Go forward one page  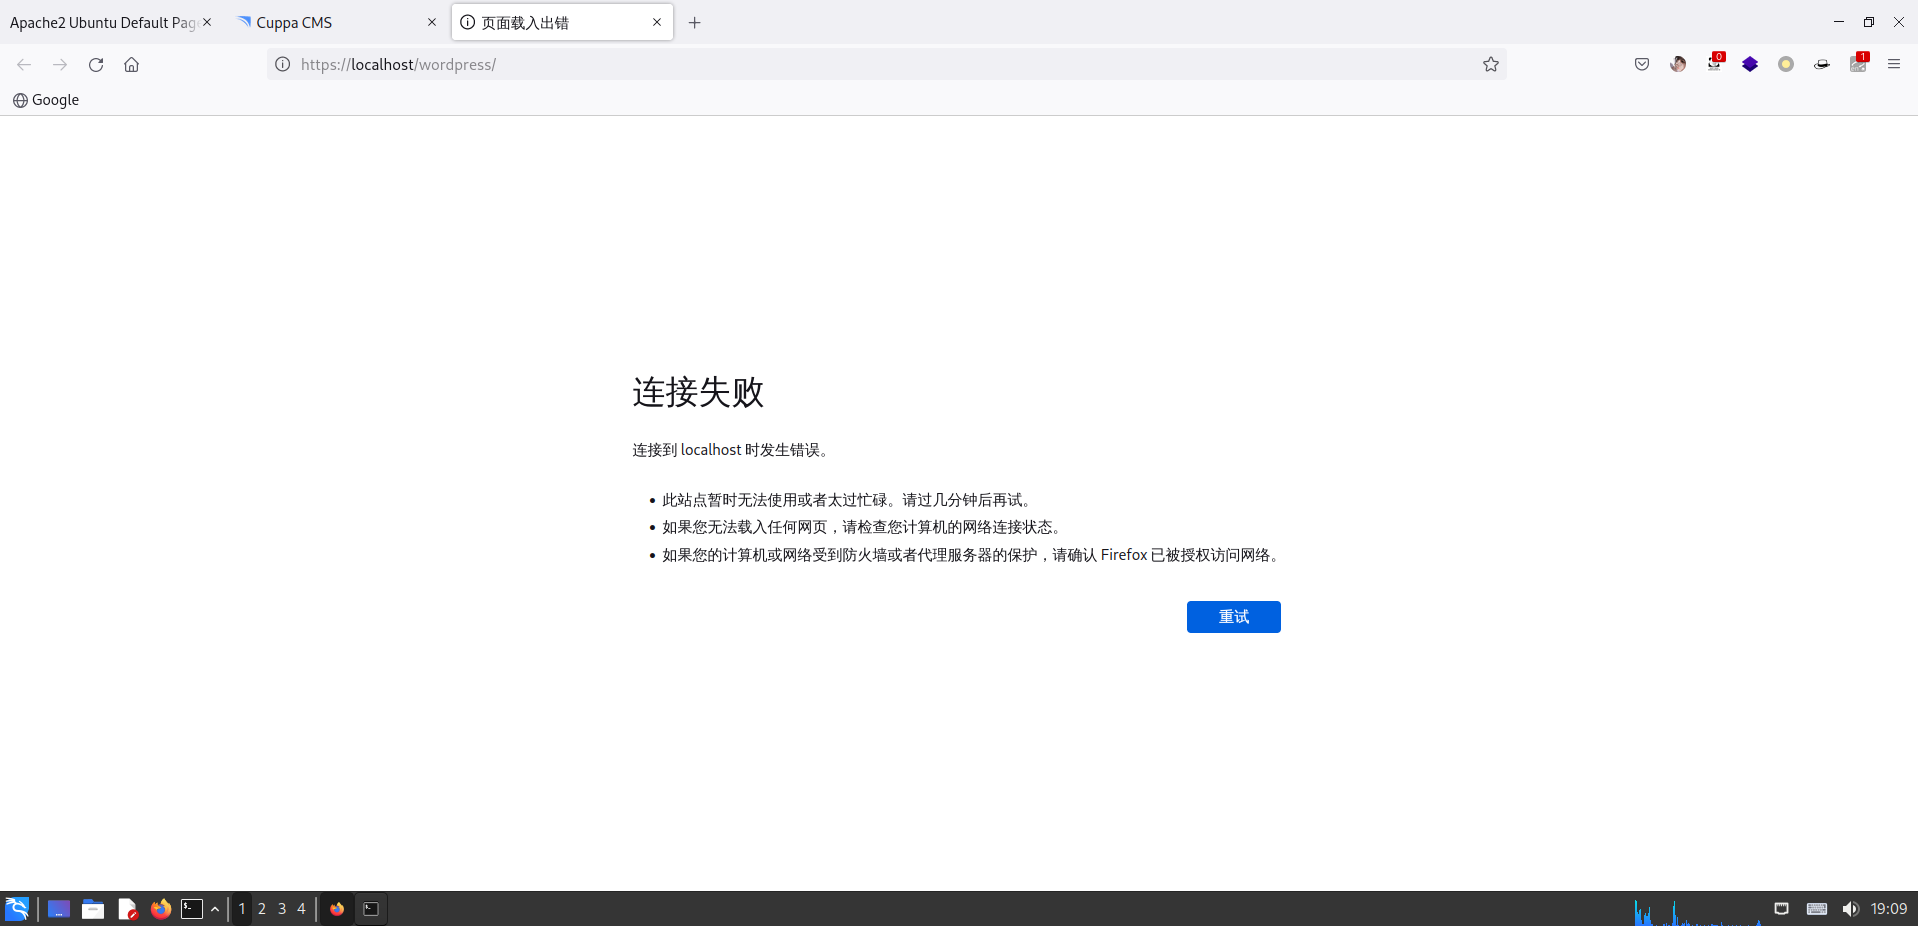coord(60,64)
